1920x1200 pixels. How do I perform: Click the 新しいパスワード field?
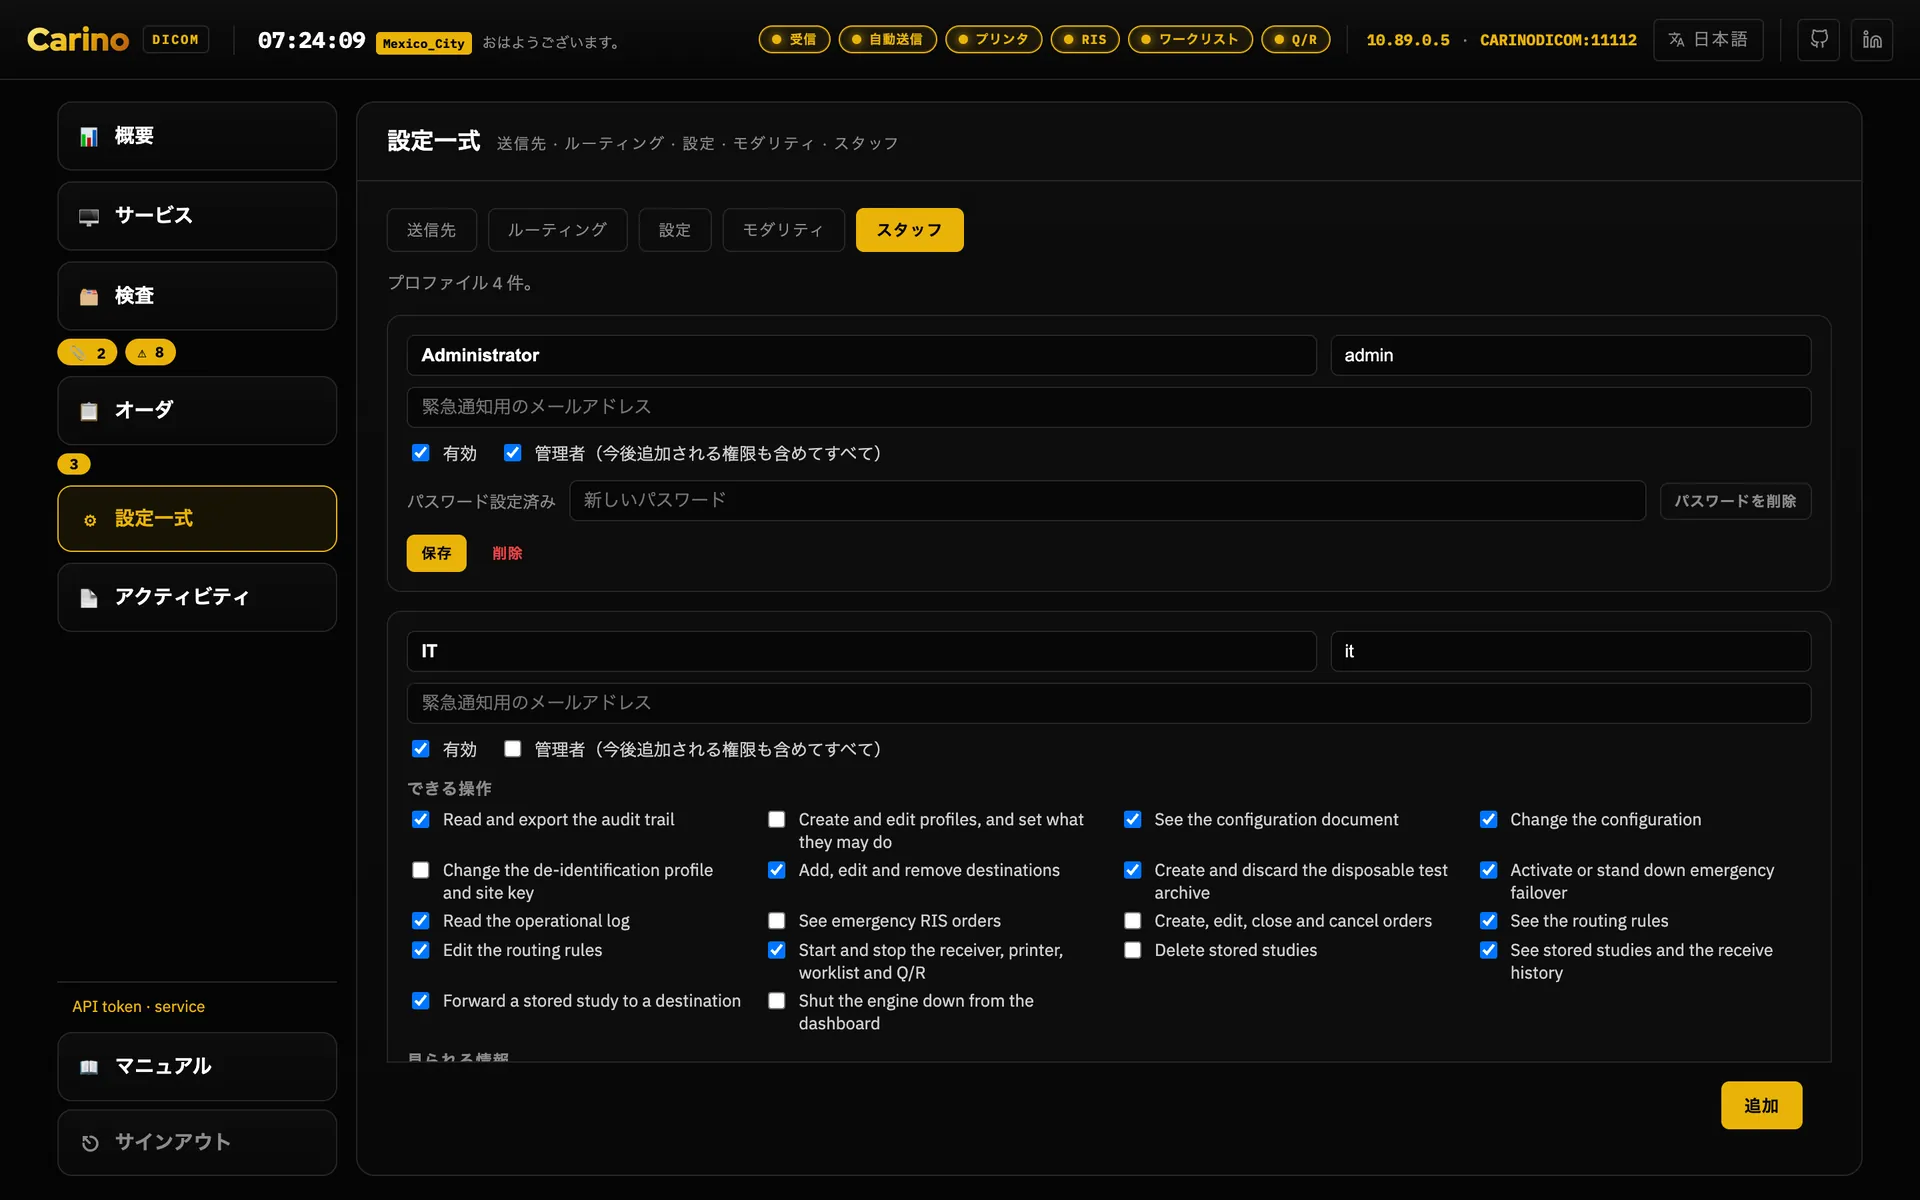1107,500
